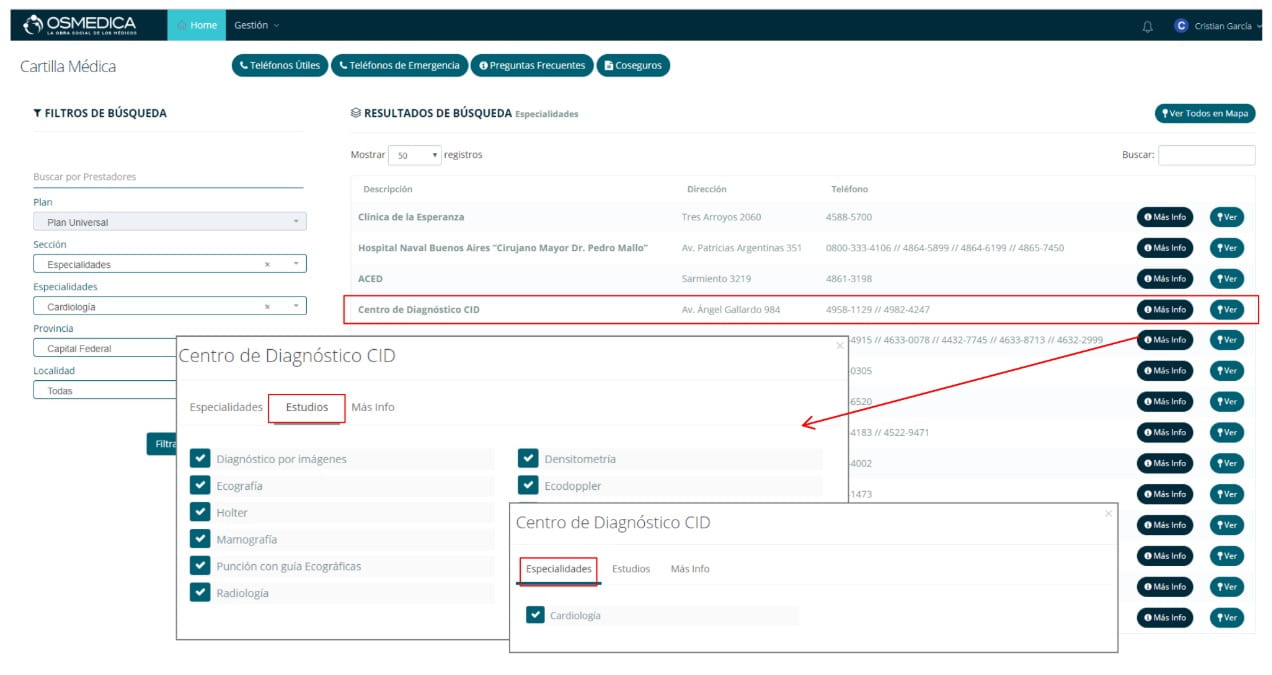
Task: Click the OSMEDICA logo
Action: tap(80, 25)
